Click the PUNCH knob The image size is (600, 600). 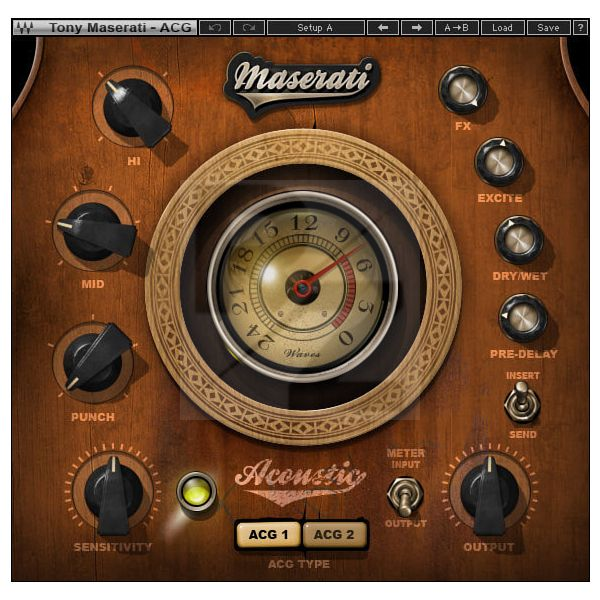[94, 360]
